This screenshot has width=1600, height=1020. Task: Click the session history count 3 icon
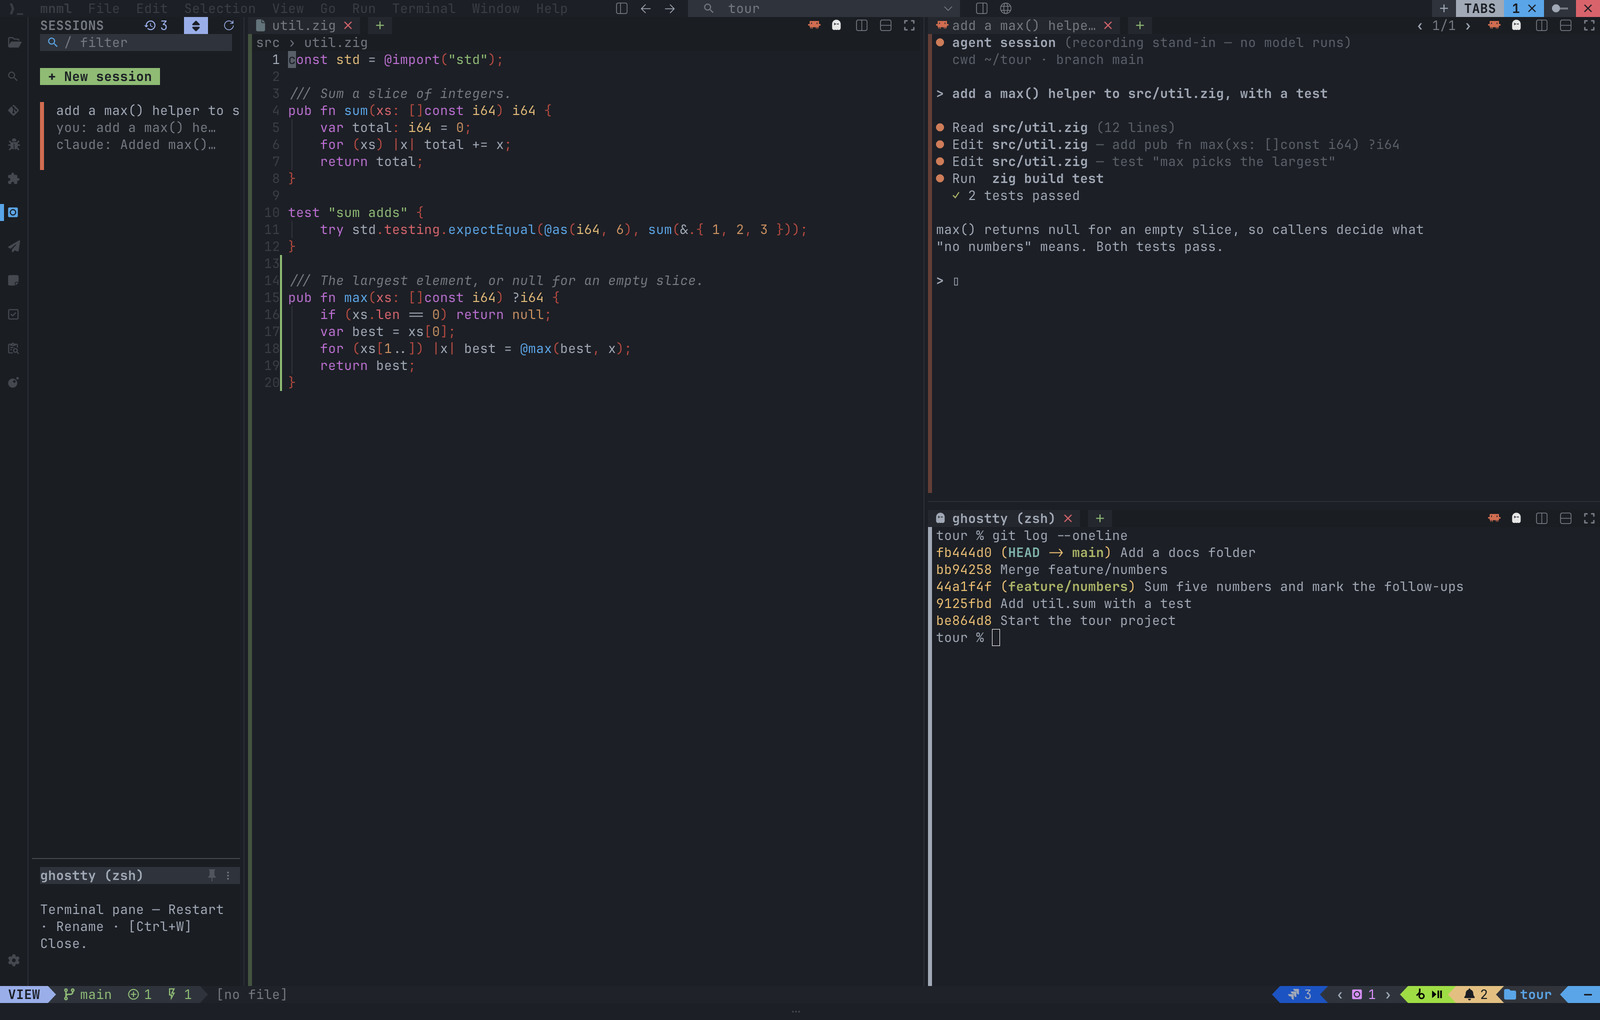pyautogui.click(x=156, y=25)
